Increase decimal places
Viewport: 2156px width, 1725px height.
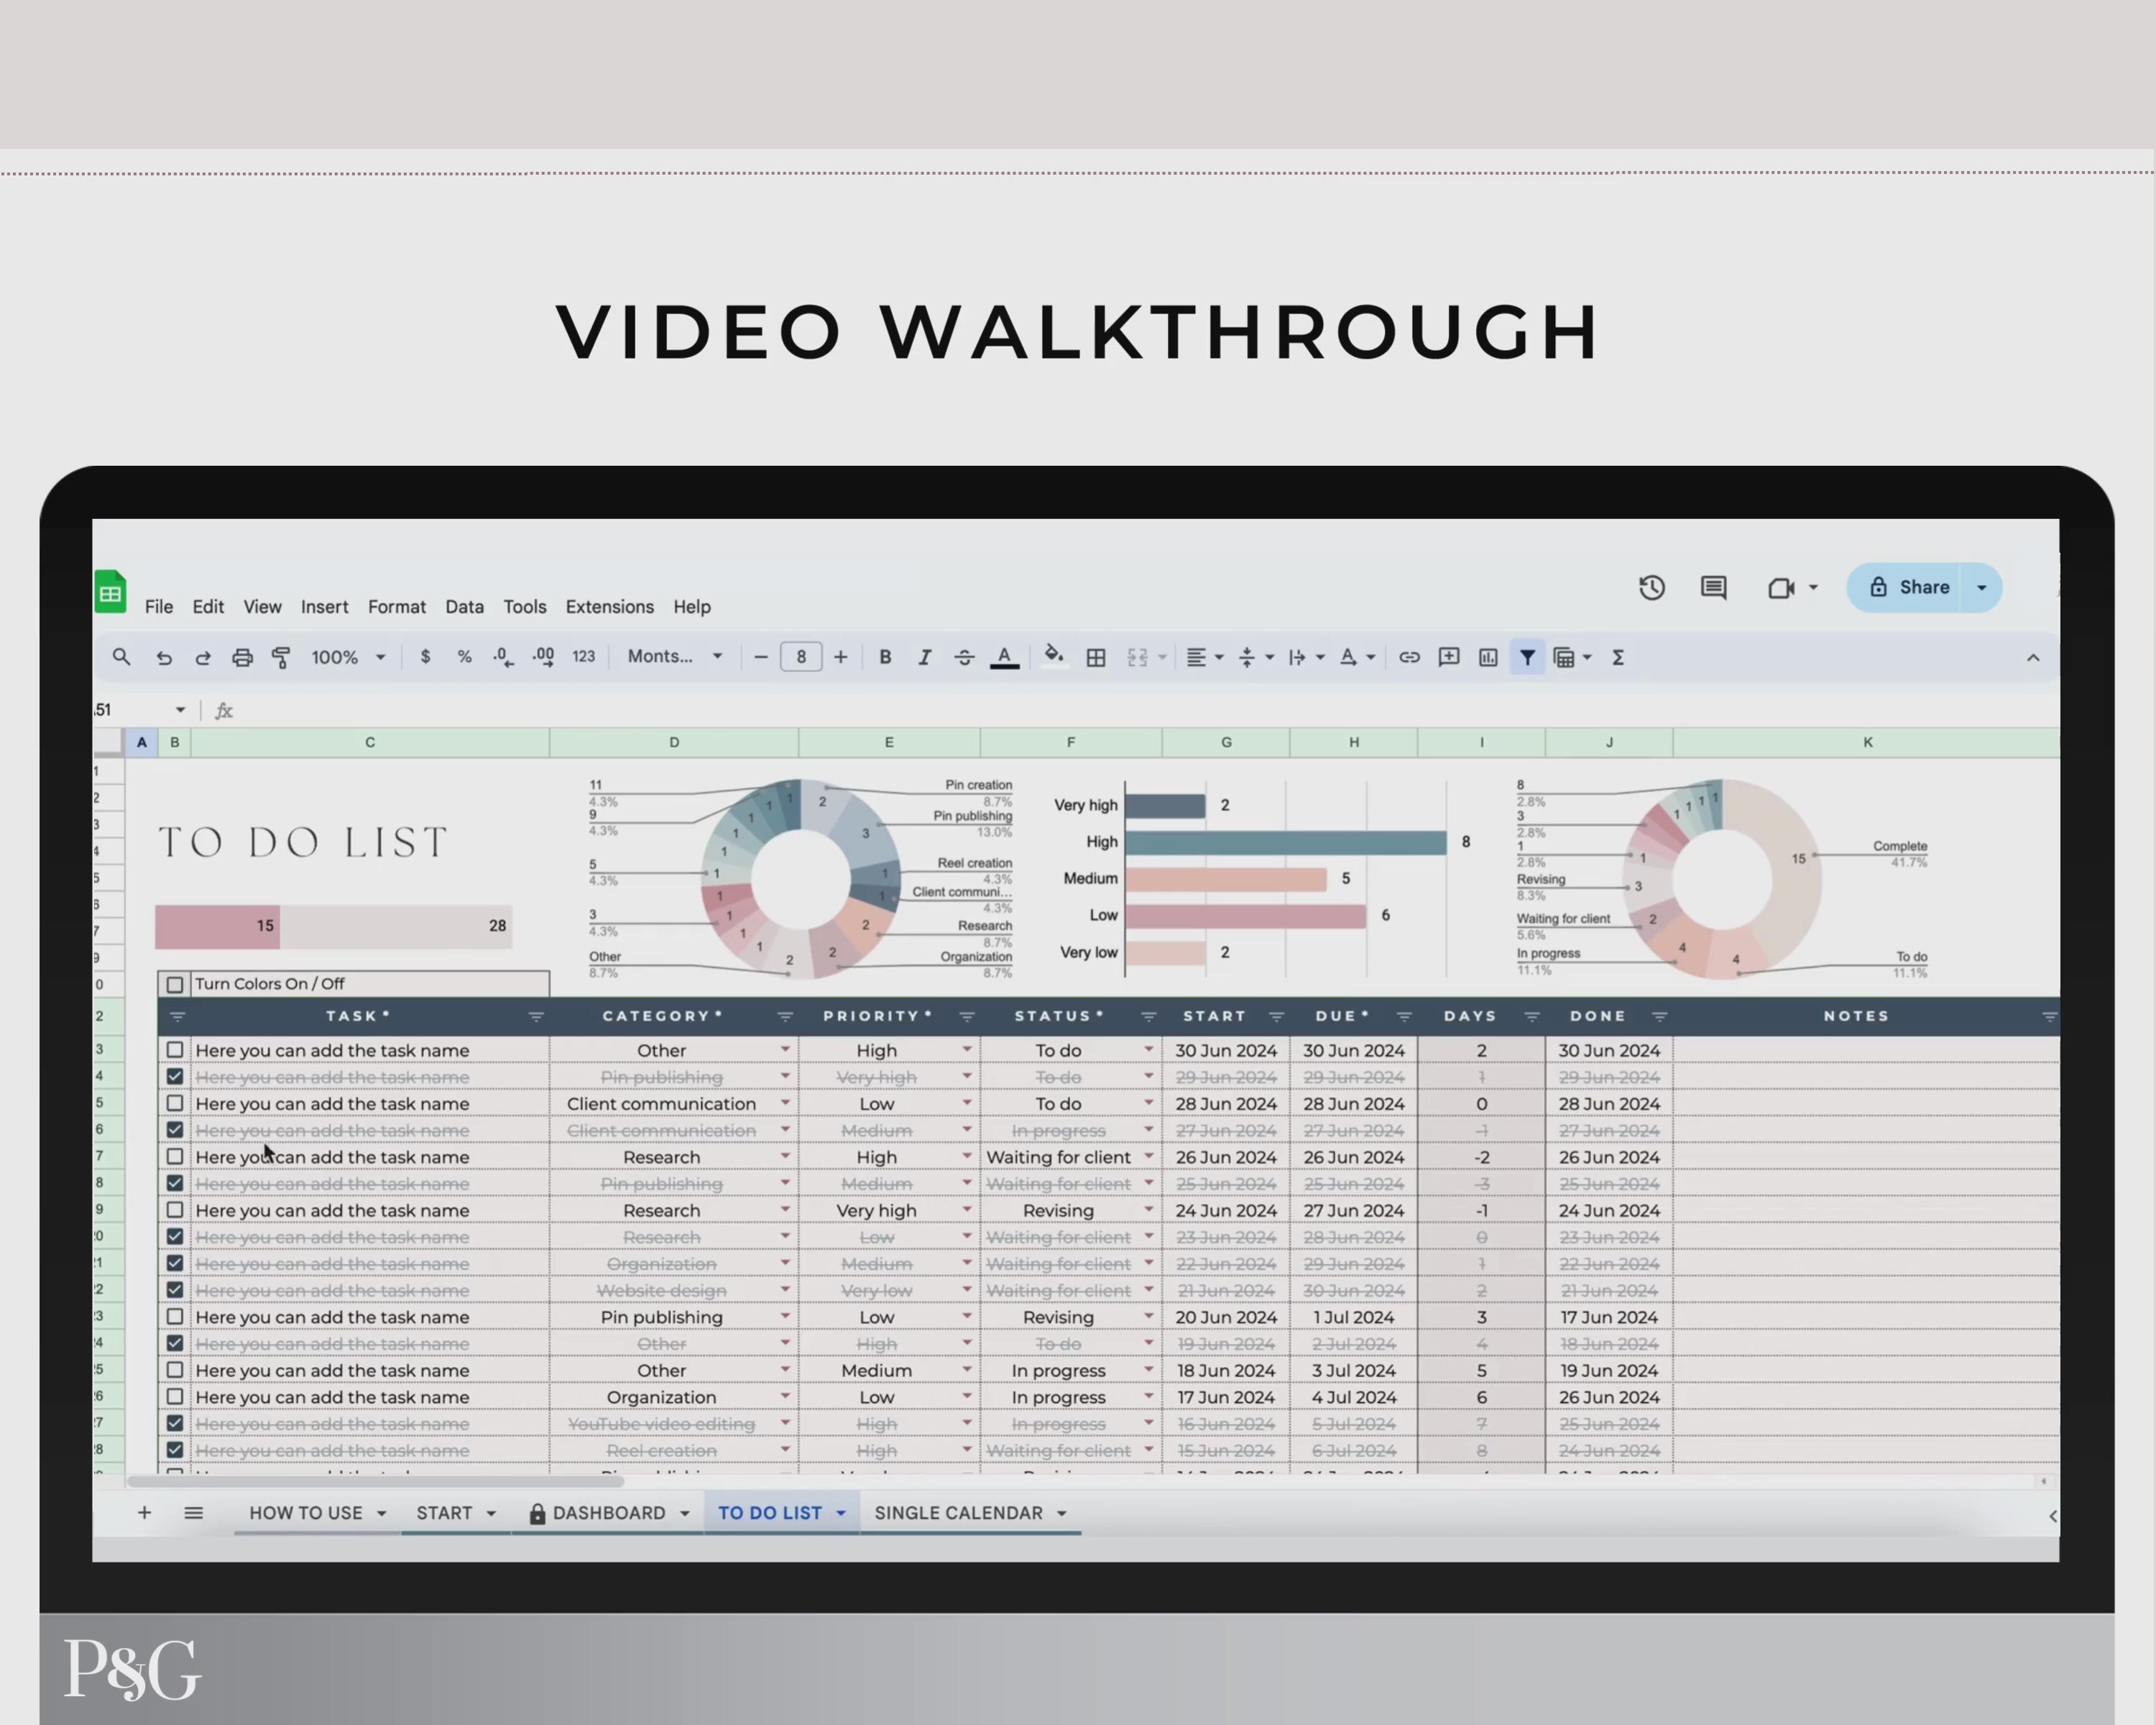pos(543,657)
